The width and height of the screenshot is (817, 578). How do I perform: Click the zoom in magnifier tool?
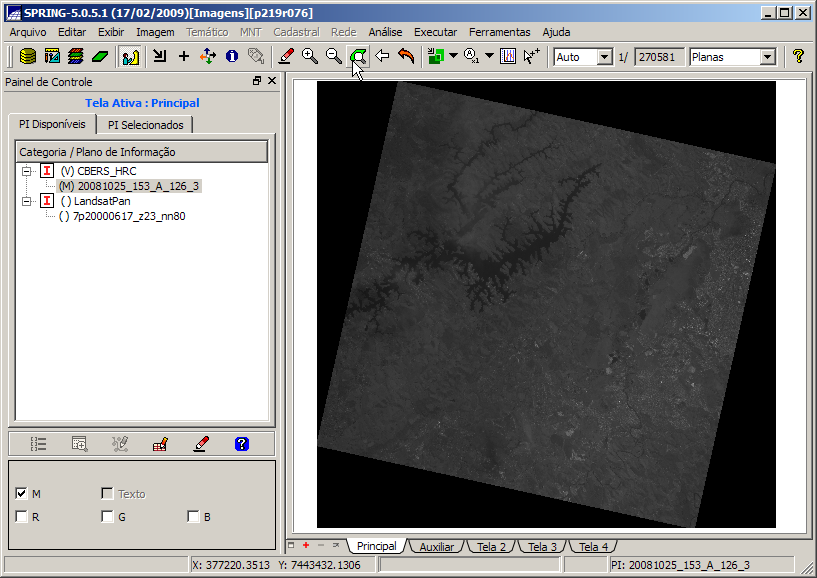click(x=310, y=57)
